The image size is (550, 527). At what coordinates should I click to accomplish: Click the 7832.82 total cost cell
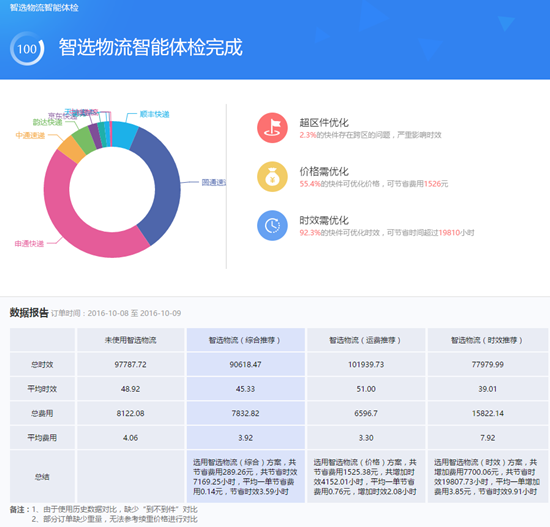[x=246, y=413]
